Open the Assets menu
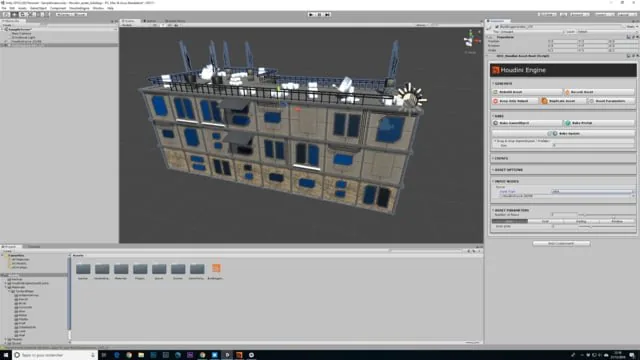The image size is (640, 360). [22, 8]
